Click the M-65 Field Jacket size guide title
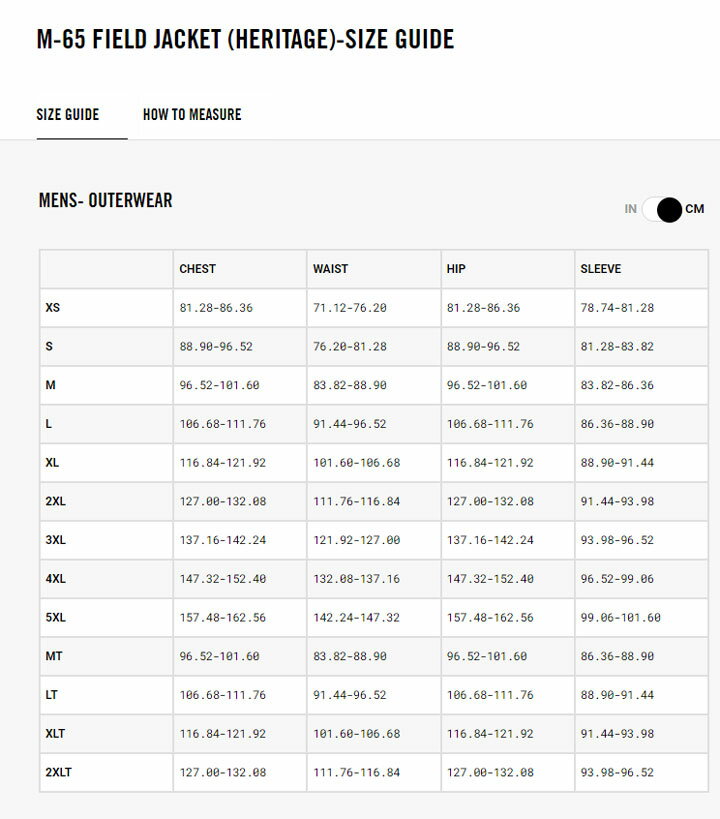This screenshot has width=720, height=819. pyautogui.click(x=245, y=40)
